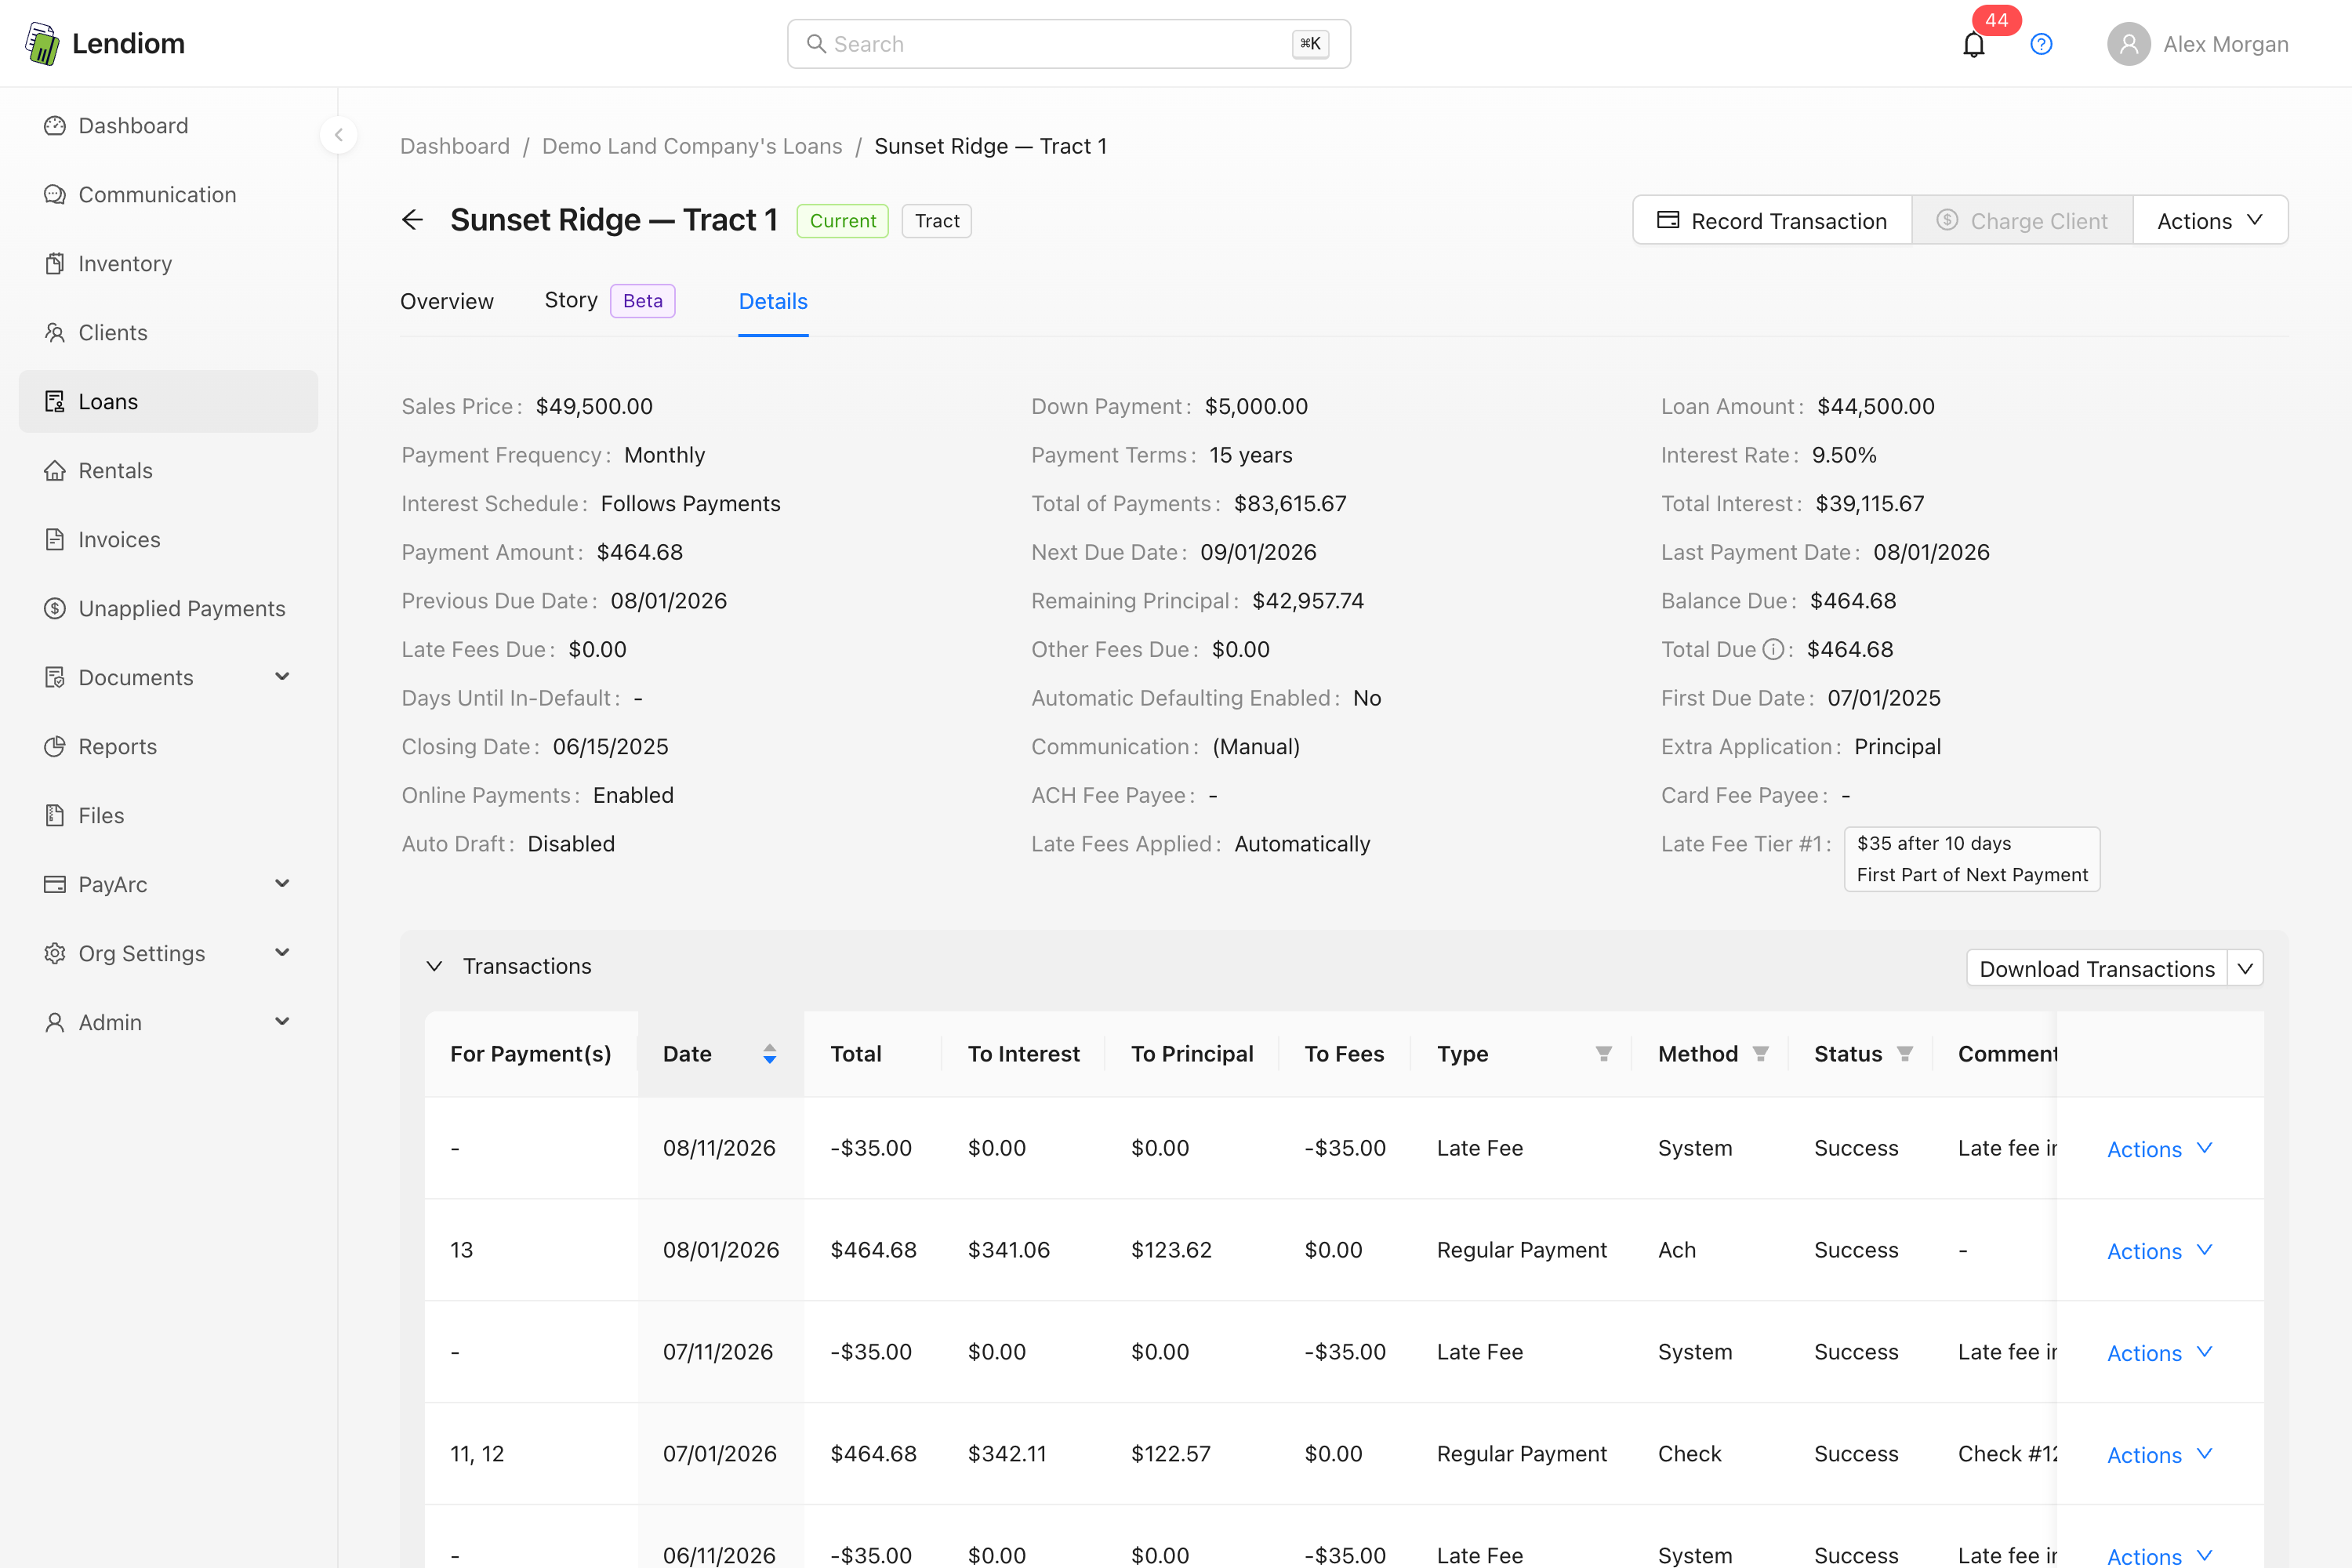The width and height of the screenshot is (2352, 1568).
Task: Click the Charge Client button
Action: [2022, 220]
